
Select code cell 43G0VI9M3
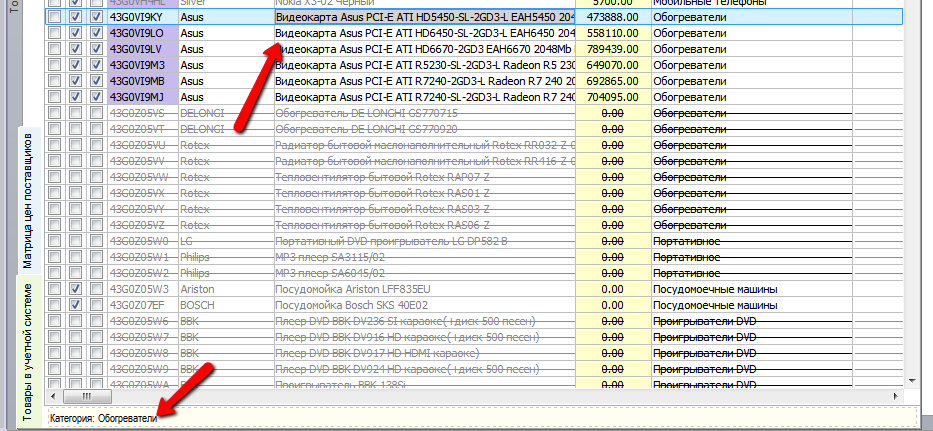point(142,65)
